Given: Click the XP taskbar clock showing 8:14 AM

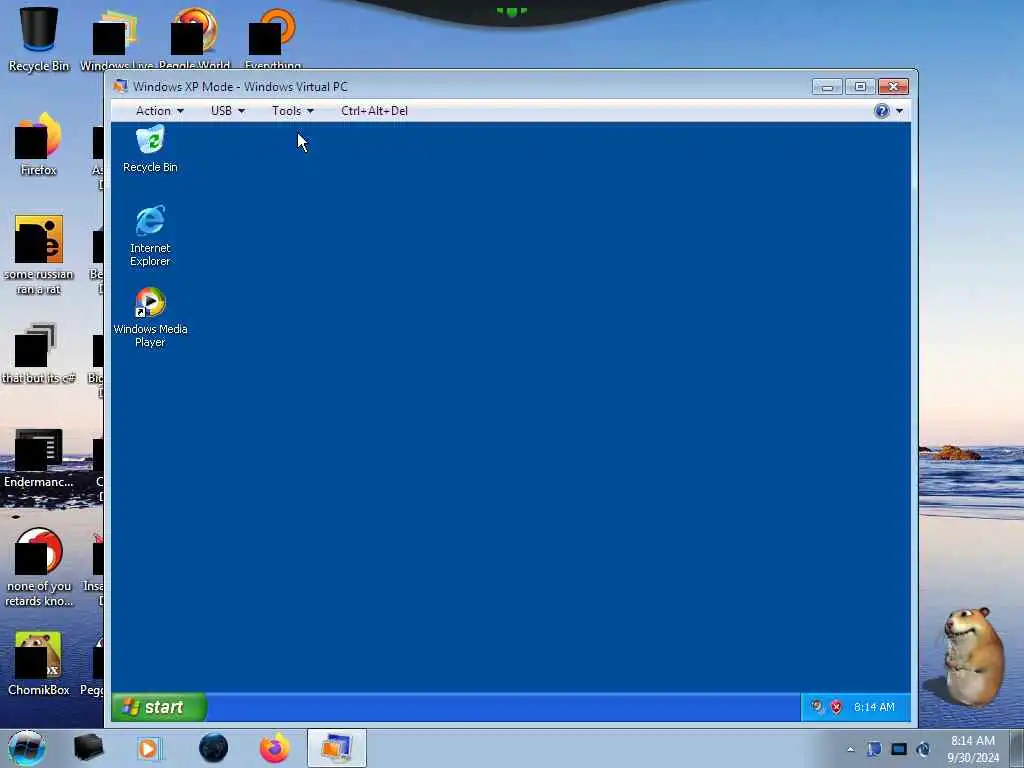Looking at the screenshot, I should point(874,707).
